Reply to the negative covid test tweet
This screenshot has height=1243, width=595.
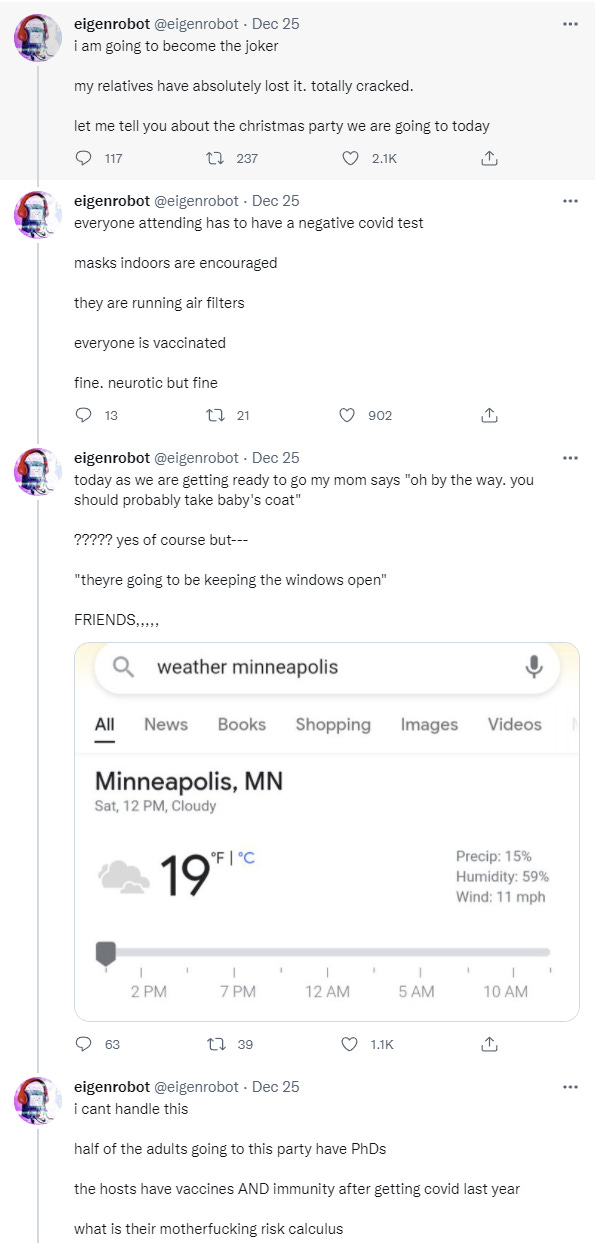pos(84,415)
